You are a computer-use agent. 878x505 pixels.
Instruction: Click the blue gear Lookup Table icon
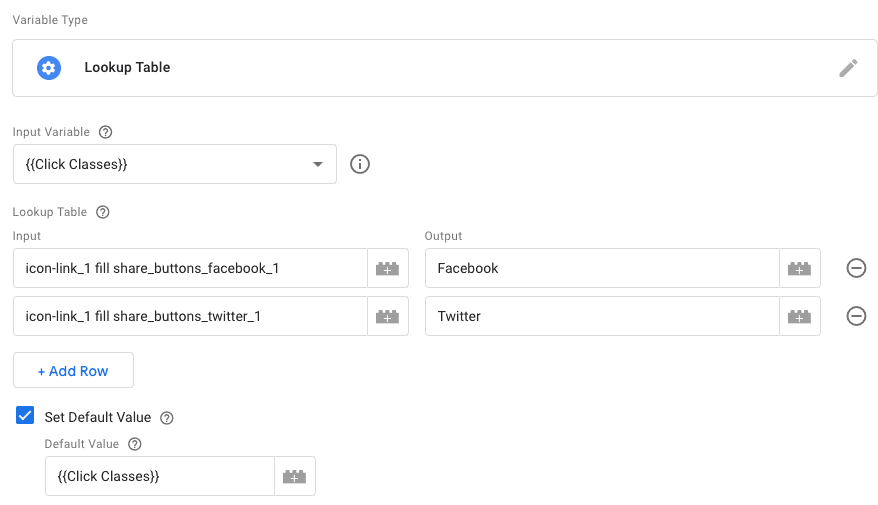tap(49, 68)
